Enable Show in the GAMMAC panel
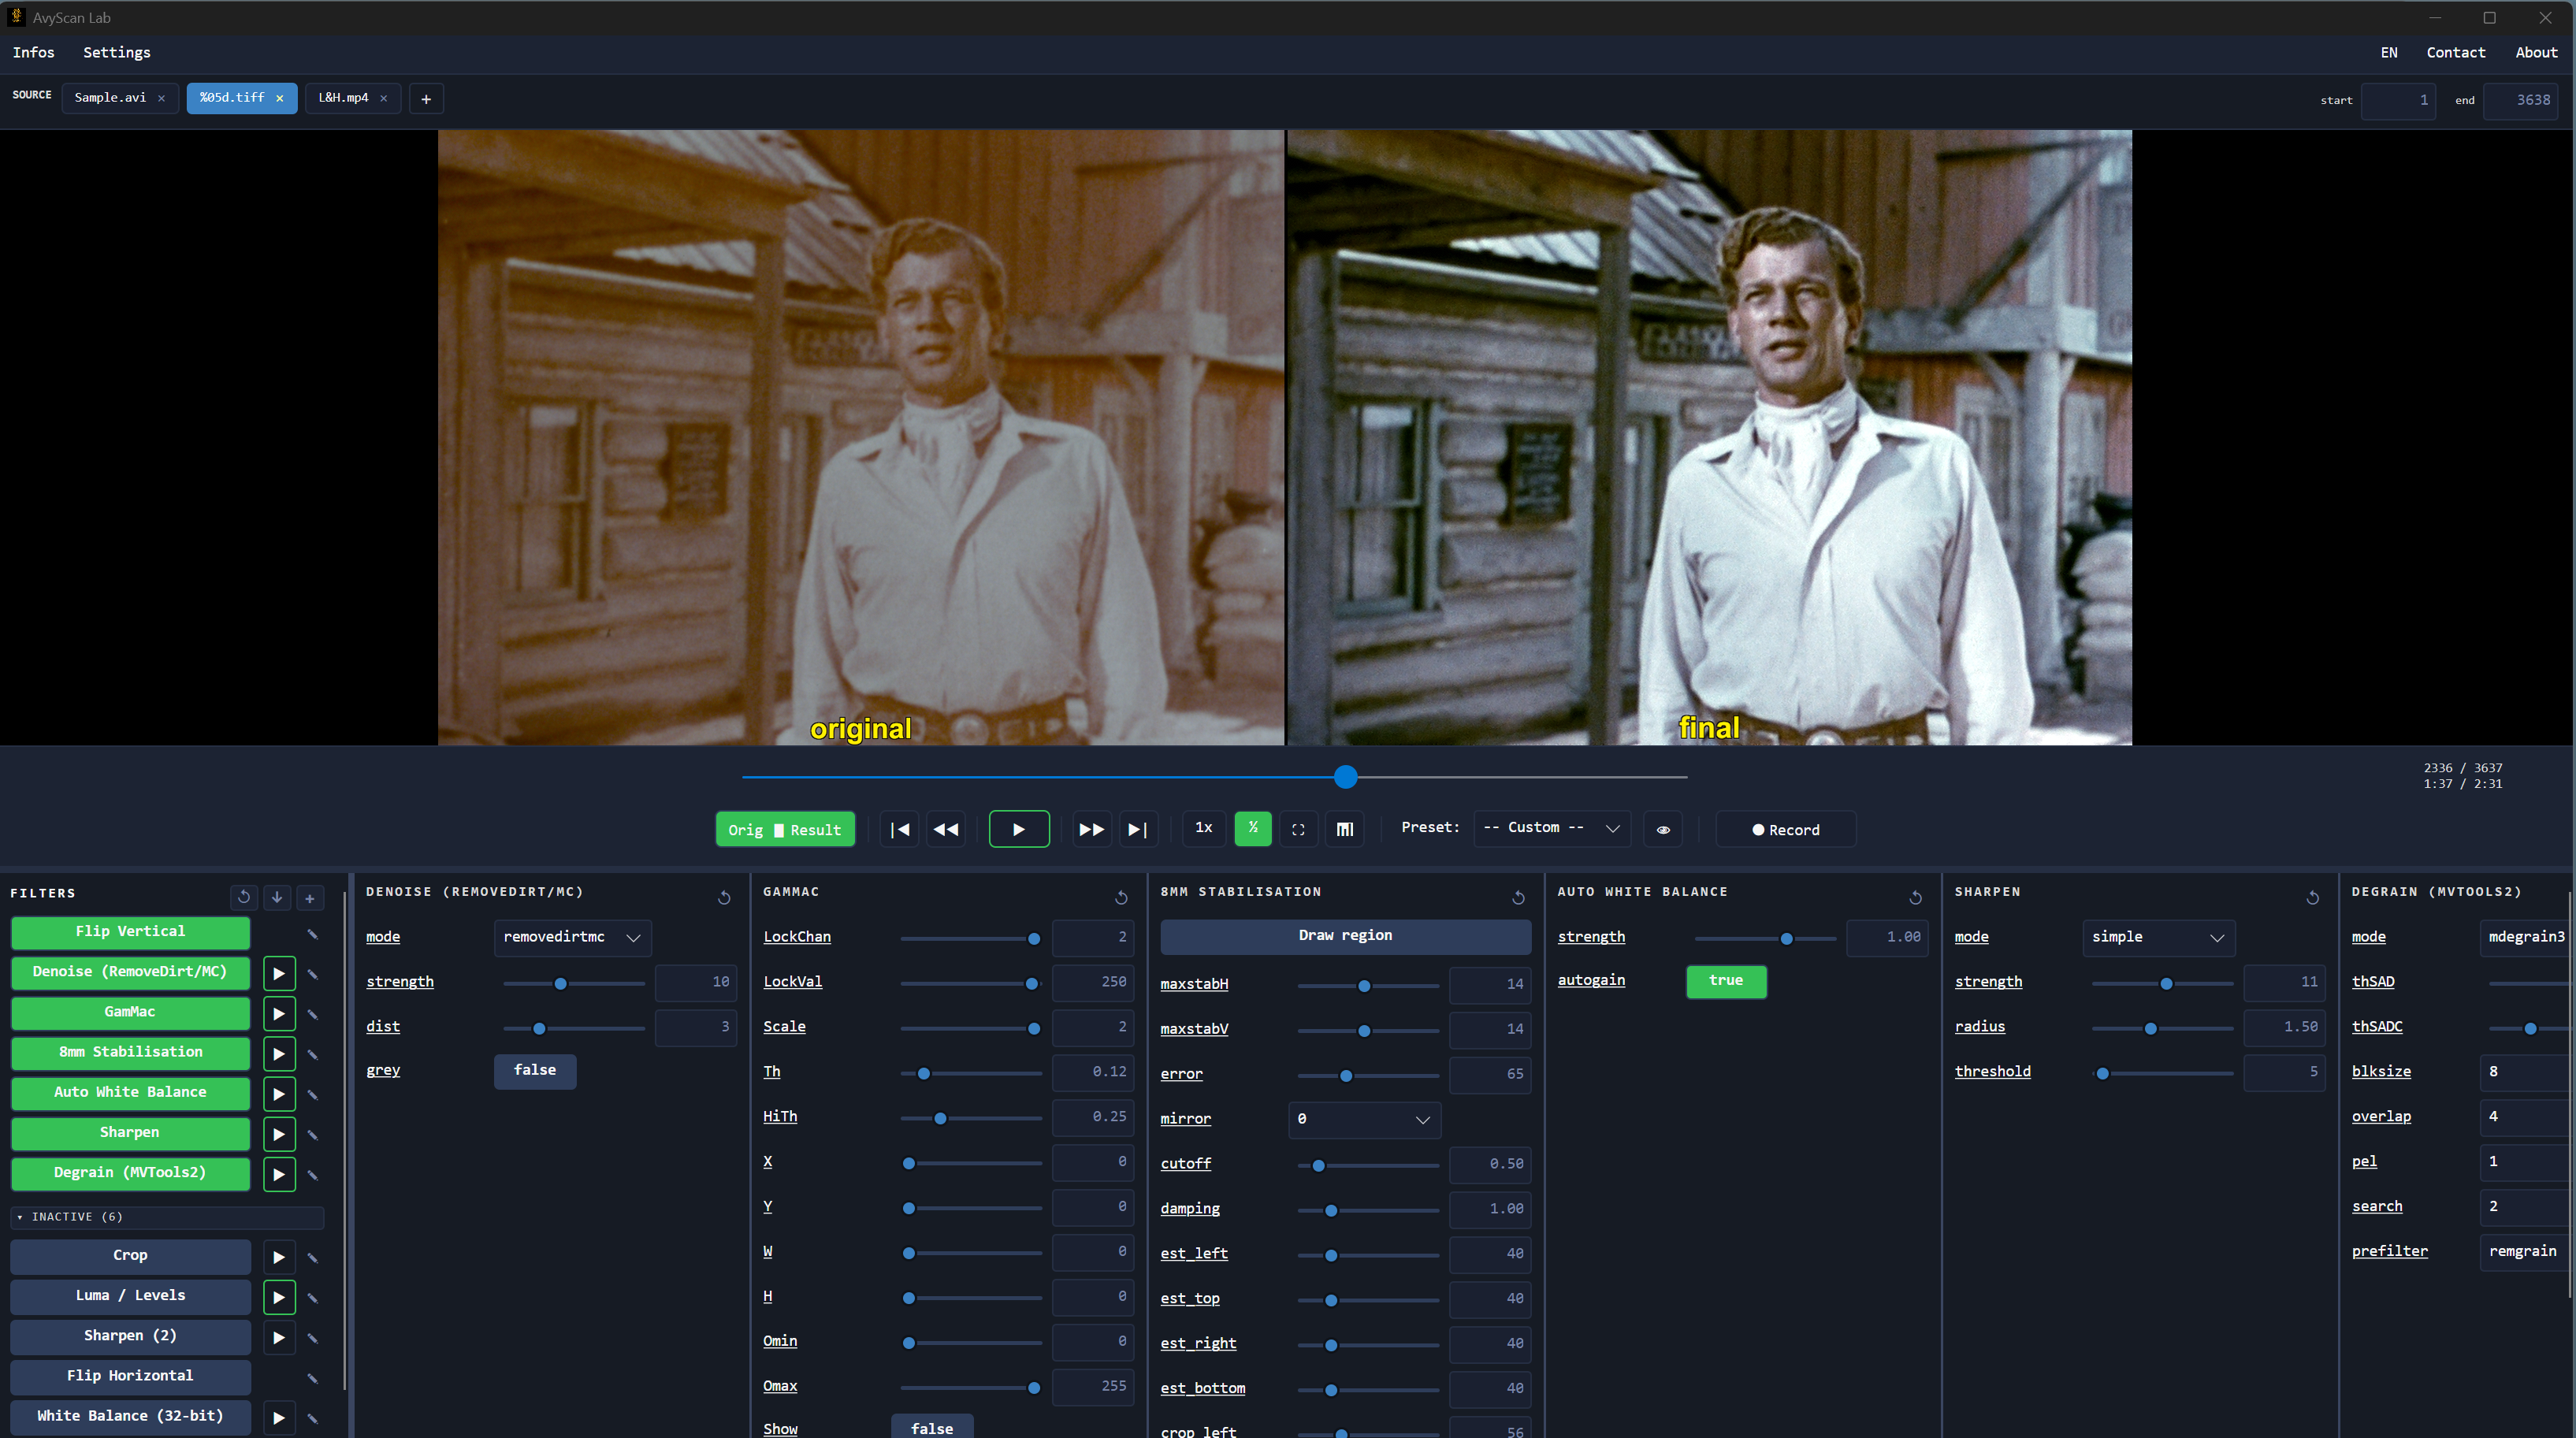The width and height of the screenshot is (2576, 1438). tap(932, 1428)
